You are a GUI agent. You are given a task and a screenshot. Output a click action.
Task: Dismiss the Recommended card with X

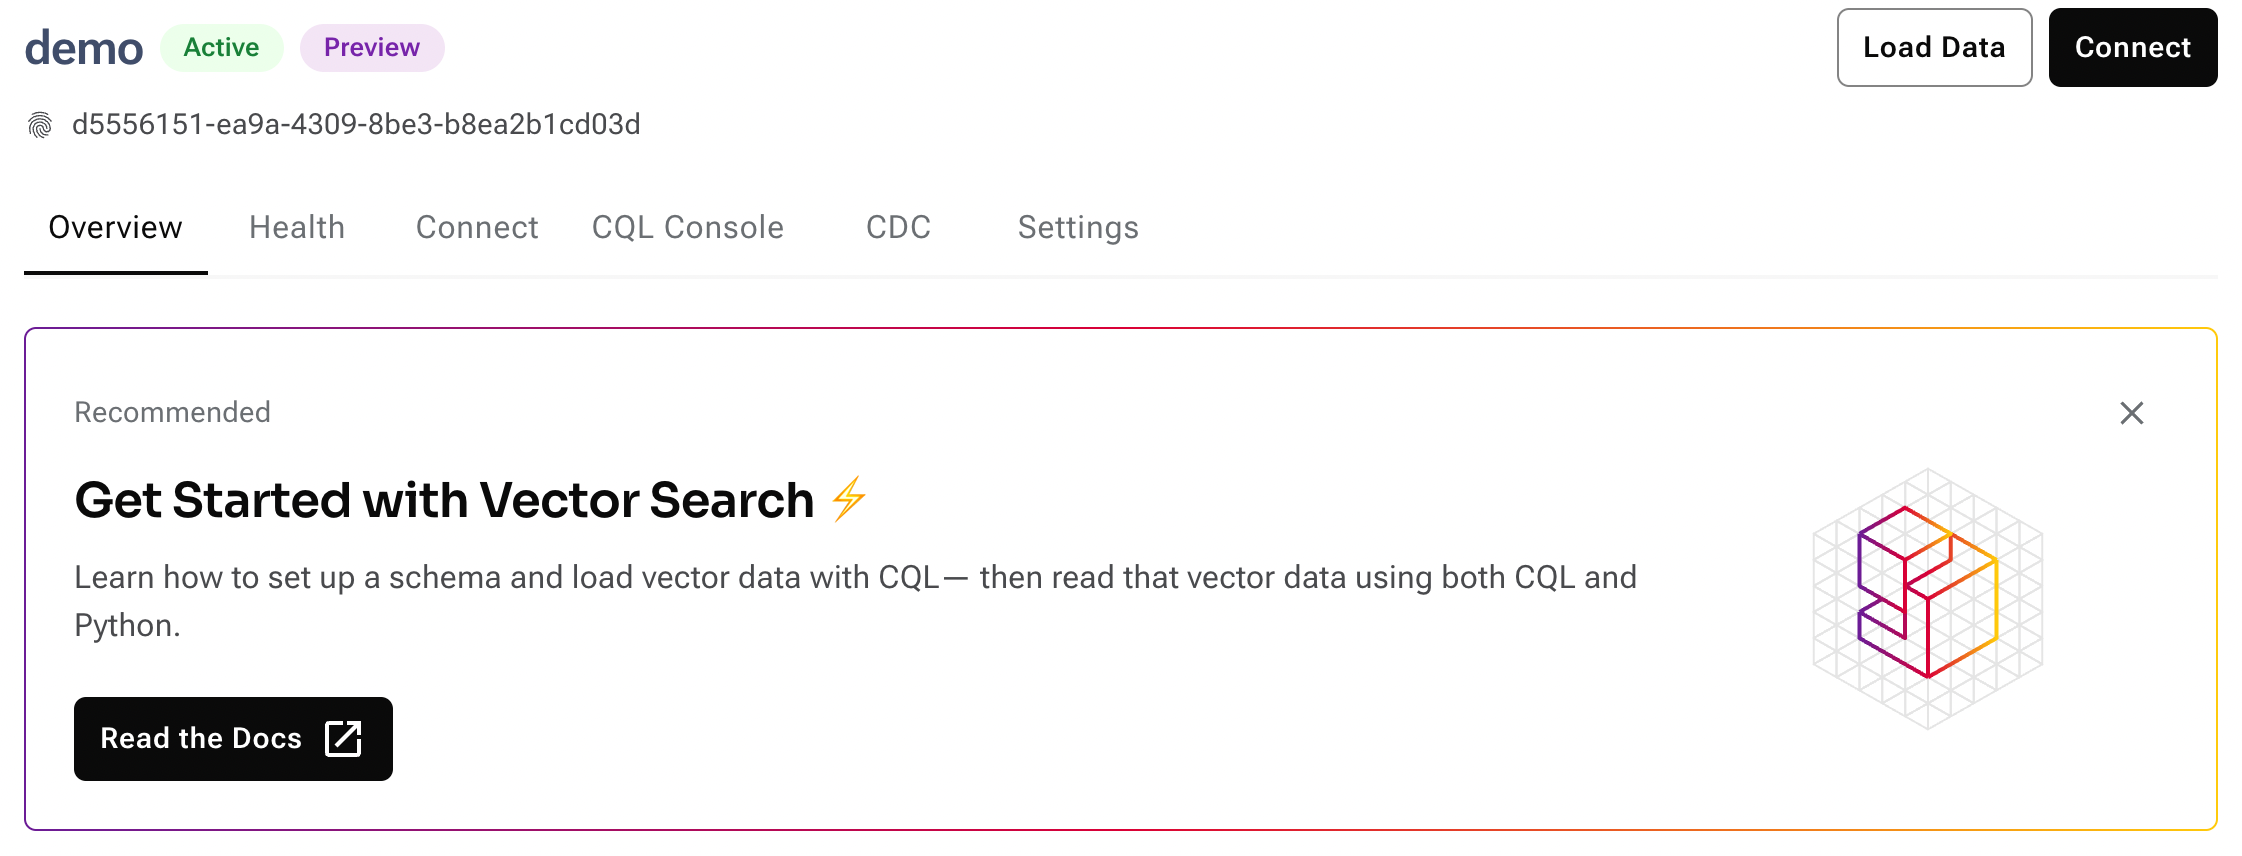pos(2131,413)
